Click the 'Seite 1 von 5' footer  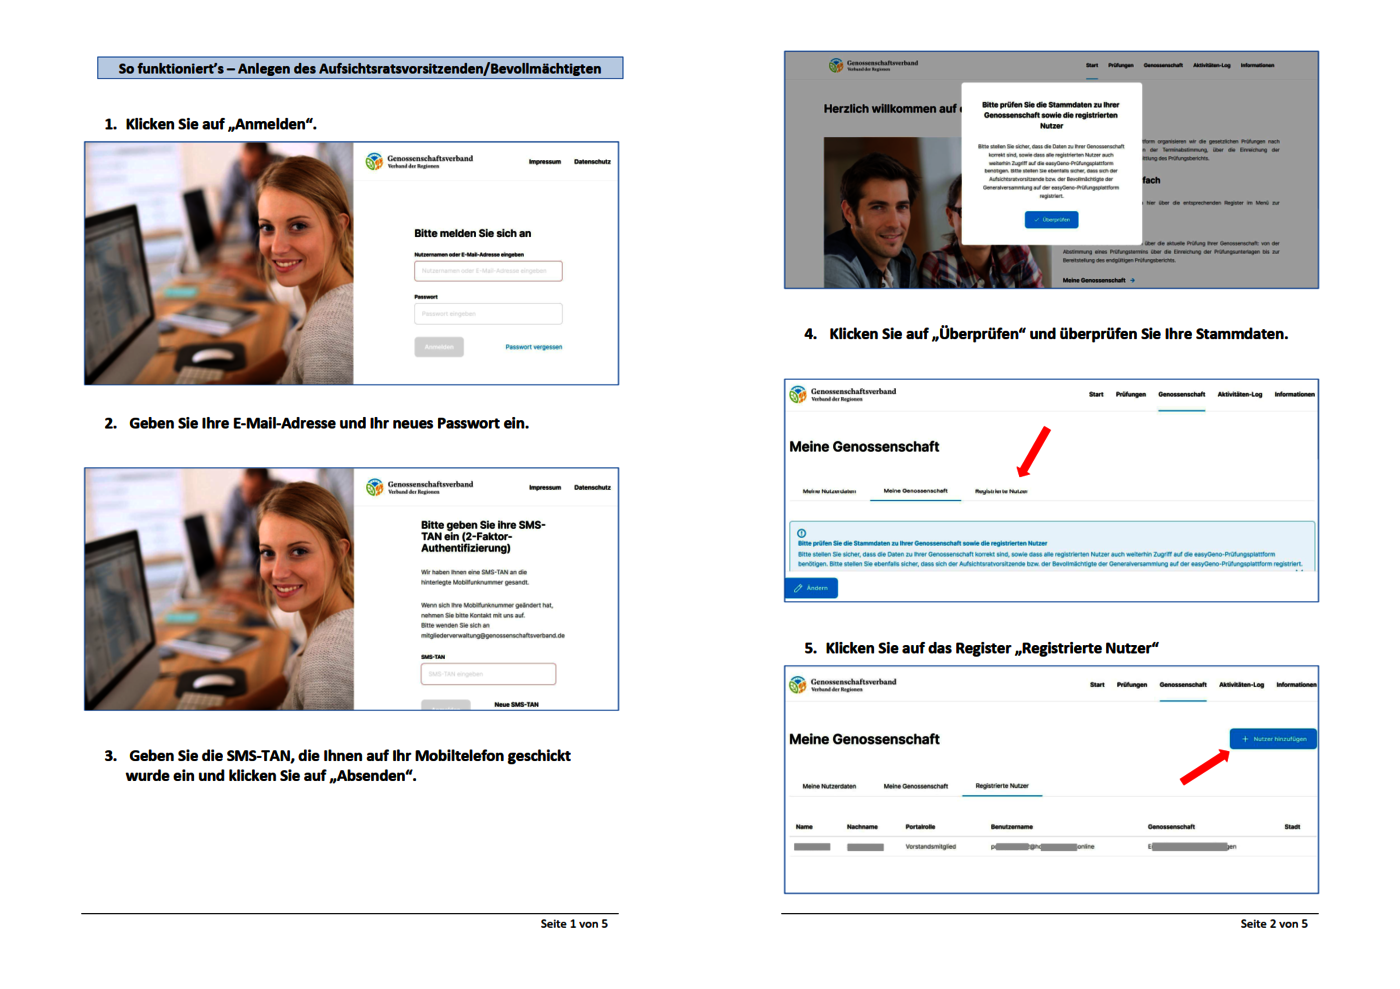click(x=574, y=924)
